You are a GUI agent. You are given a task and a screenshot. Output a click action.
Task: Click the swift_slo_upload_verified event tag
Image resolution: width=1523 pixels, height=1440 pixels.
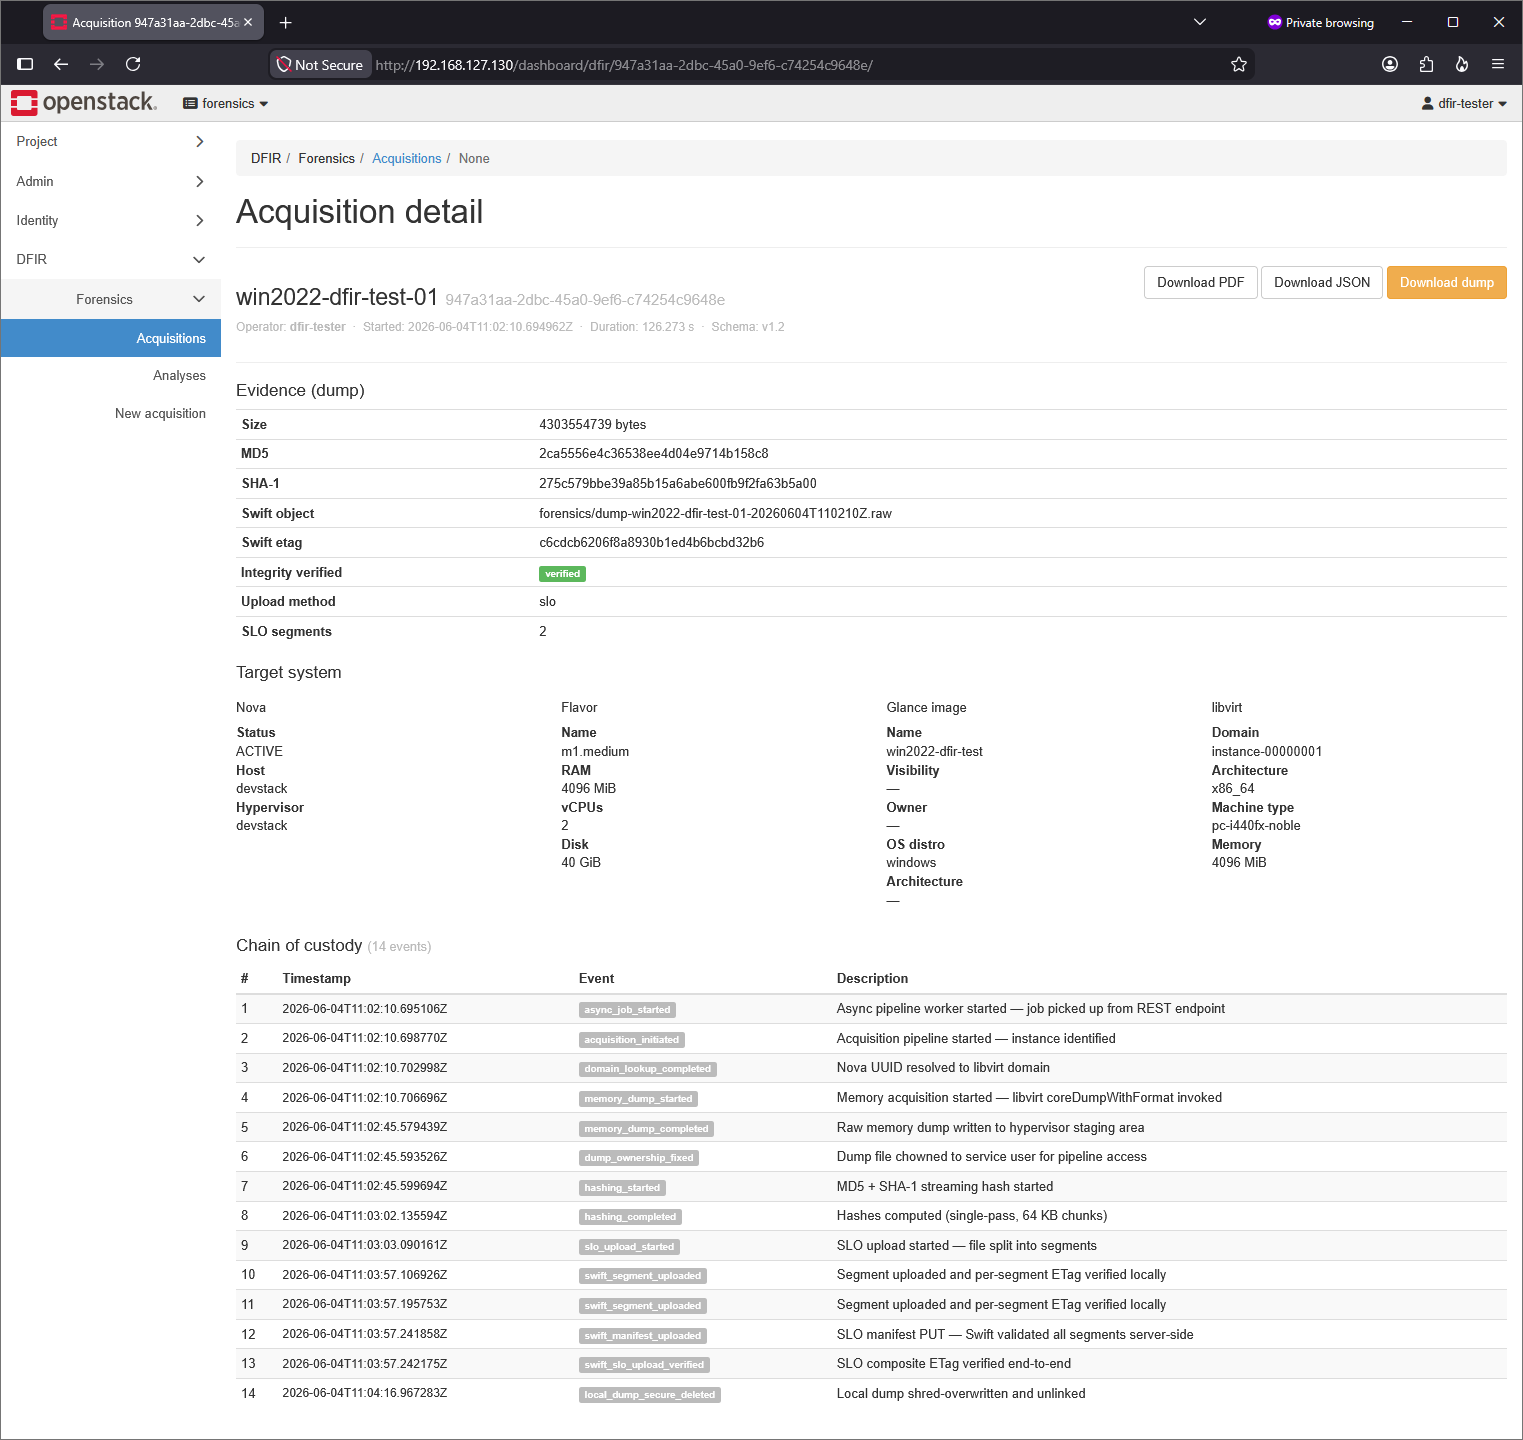click(x=644, y=1365)
